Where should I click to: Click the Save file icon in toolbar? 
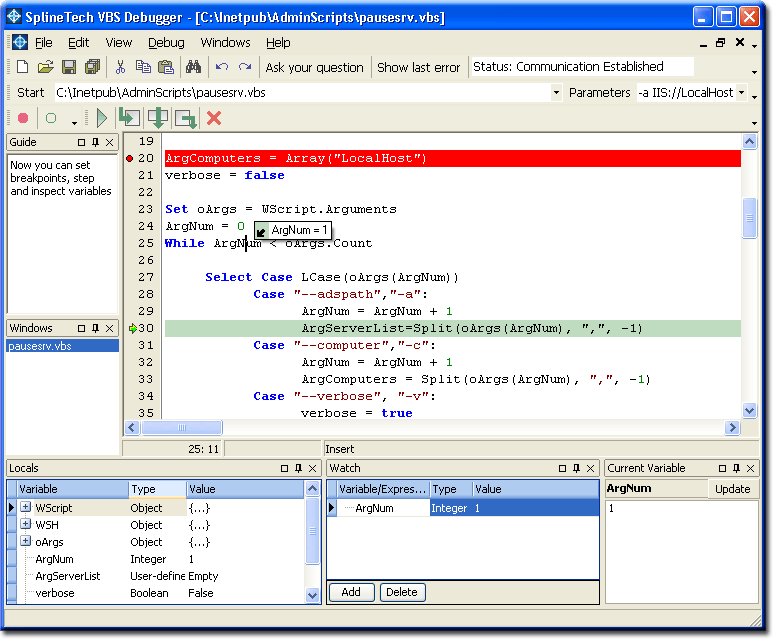coord(69,67)
